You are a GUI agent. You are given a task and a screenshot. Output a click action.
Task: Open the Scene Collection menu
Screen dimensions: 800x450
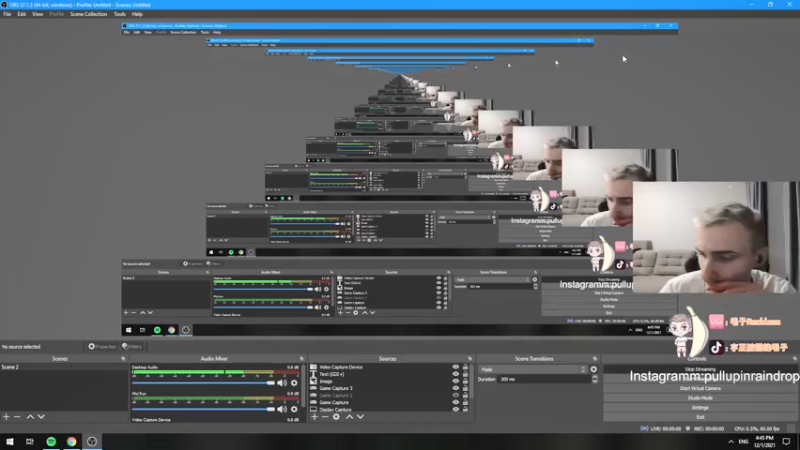pyautogui.click(x=88, y=14)
